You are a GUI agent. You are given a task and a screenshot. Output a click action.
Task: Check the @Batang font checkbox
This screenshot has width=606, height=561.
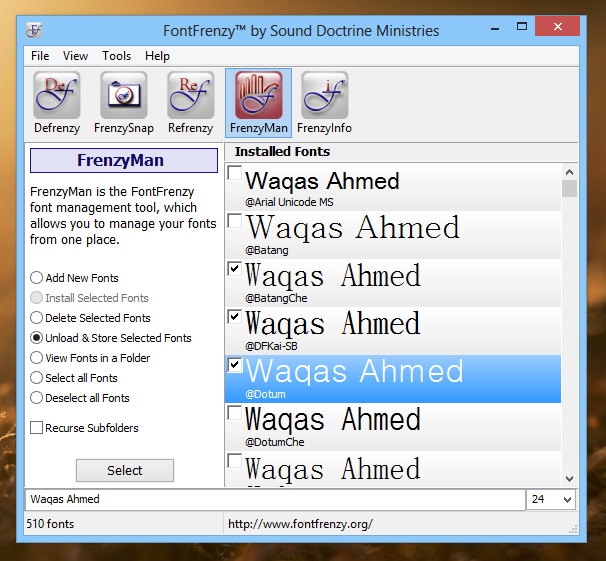point(235,221)
